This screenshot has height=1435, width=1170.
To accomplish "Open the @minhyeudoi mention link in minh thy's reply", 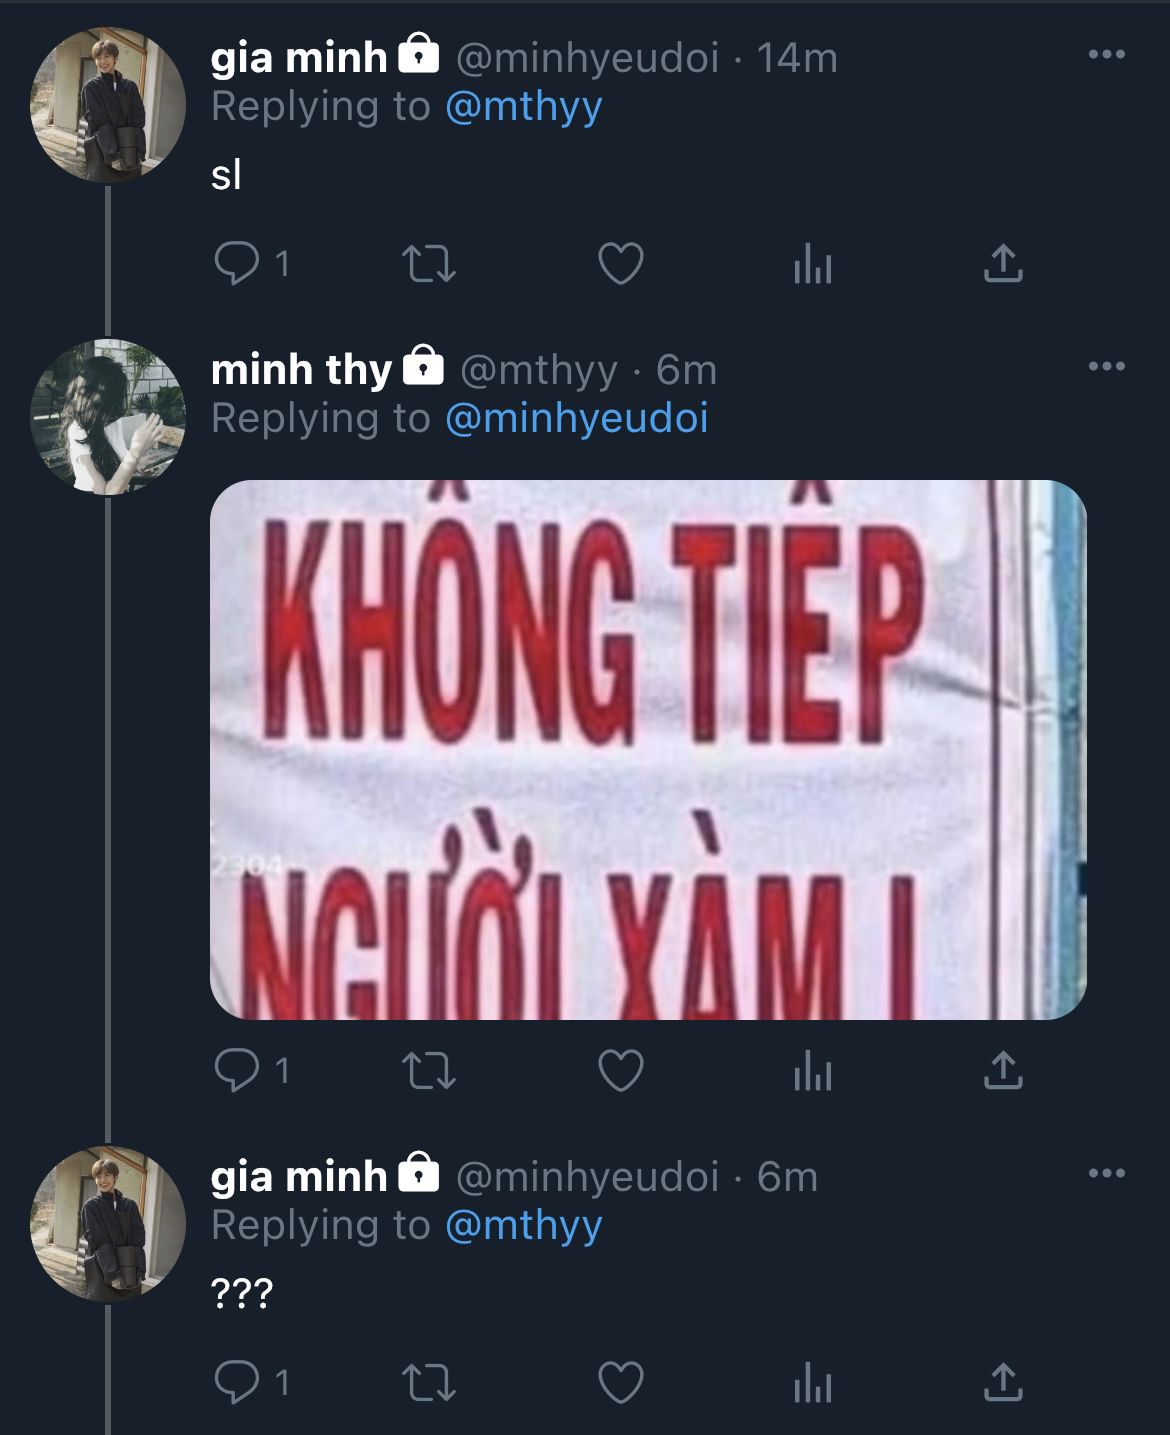I will click(x=577, y=418).
